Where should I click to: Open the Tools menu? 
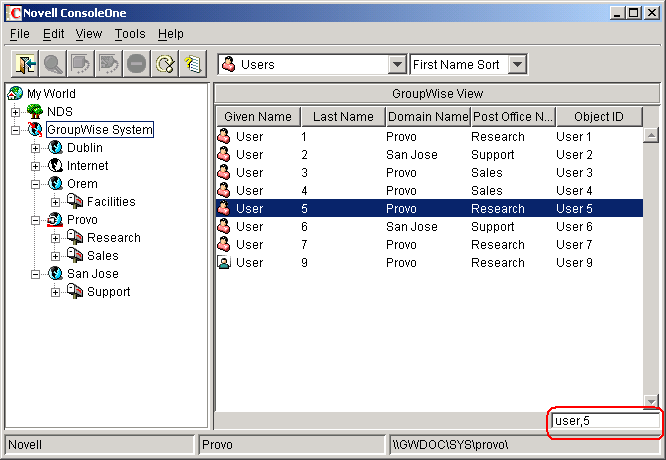(130, 34)
